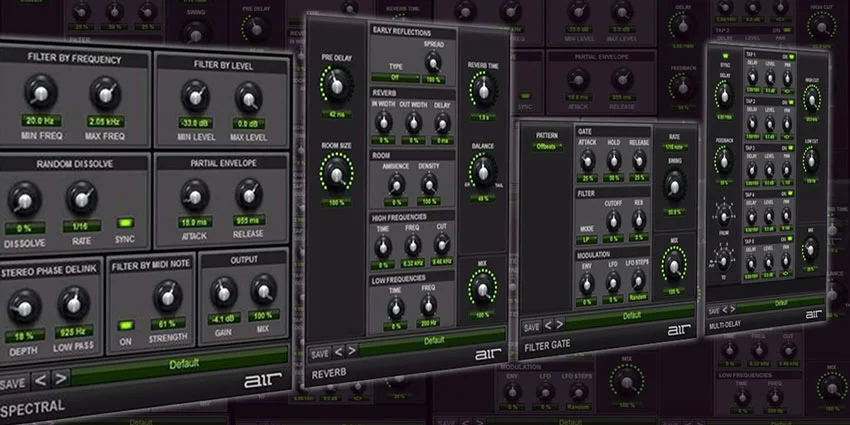Step to previous preset in Multi-Delay
This screenshot has height=425, width=850.
(725, 310)
